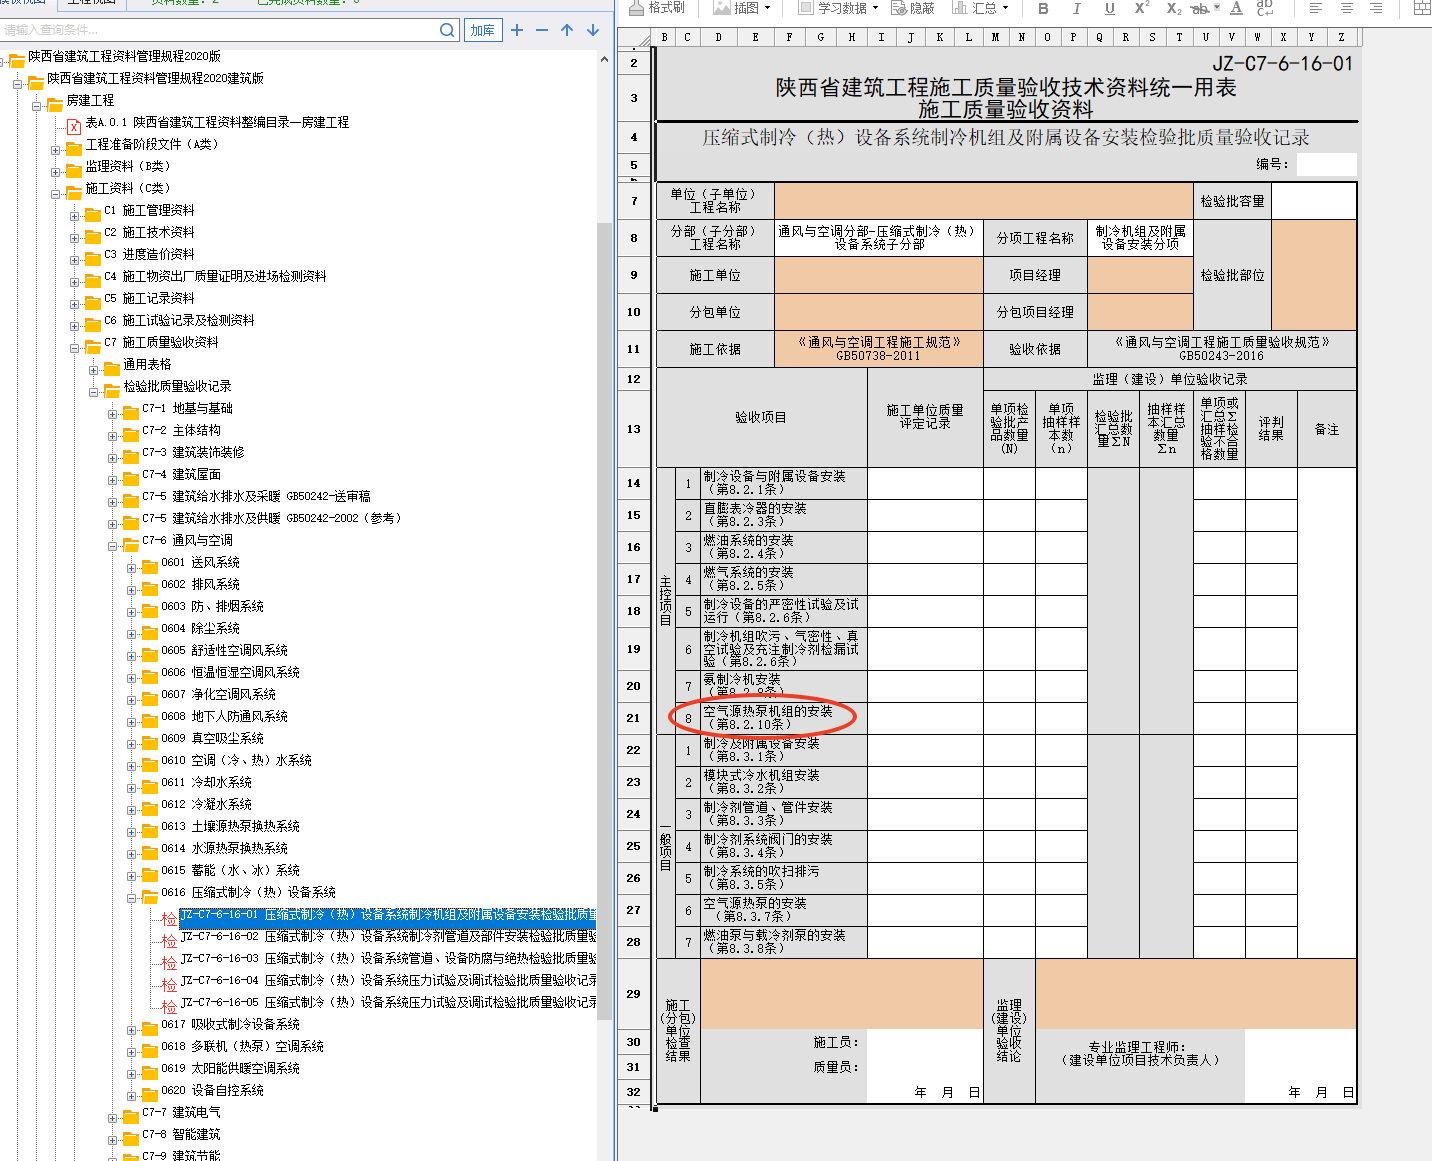The height and width of the screenshot is (1161, 1432).
Task: Click the empty 检验批容量 value cell
Action: (1314, 201)
